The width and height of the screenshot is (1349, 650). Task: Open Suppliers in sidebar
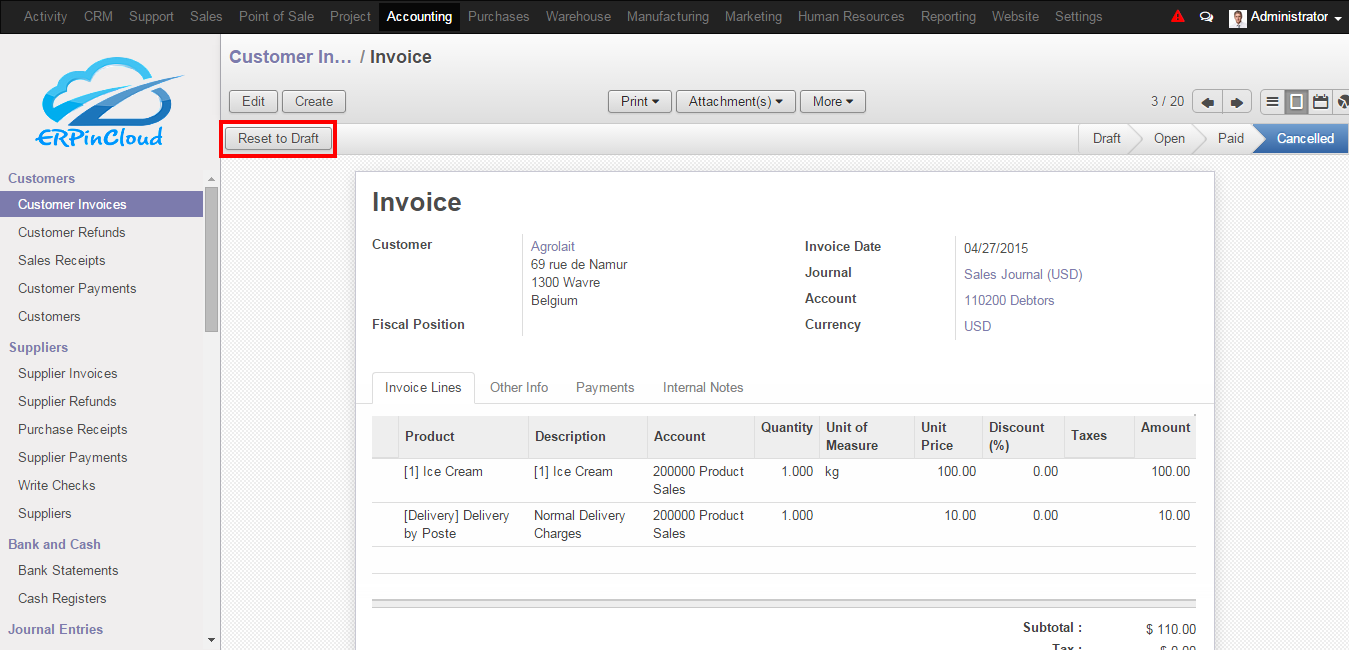(x=101, y=514)
